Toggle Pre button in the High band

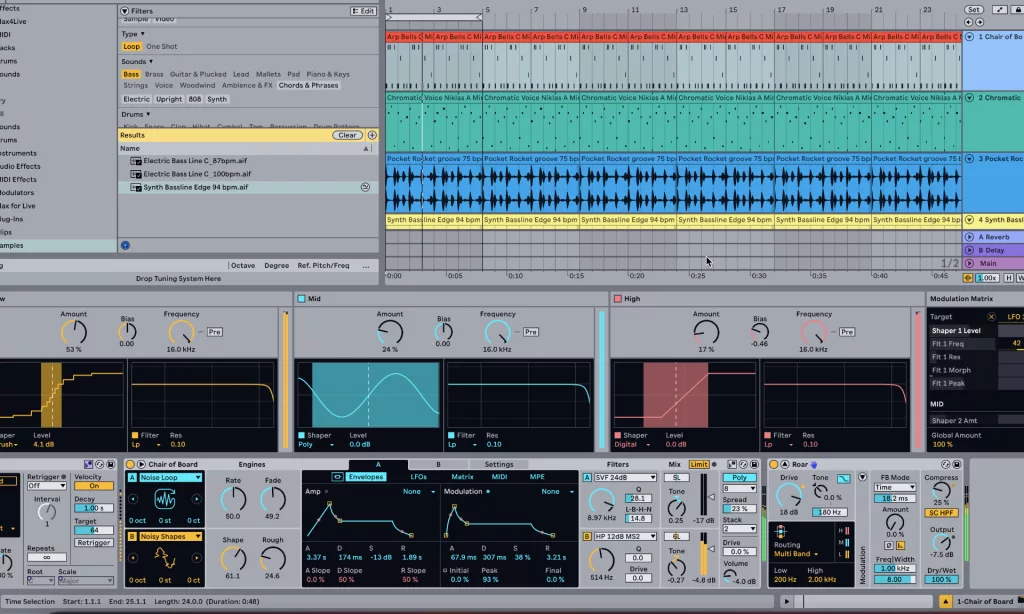coord(847,332)
